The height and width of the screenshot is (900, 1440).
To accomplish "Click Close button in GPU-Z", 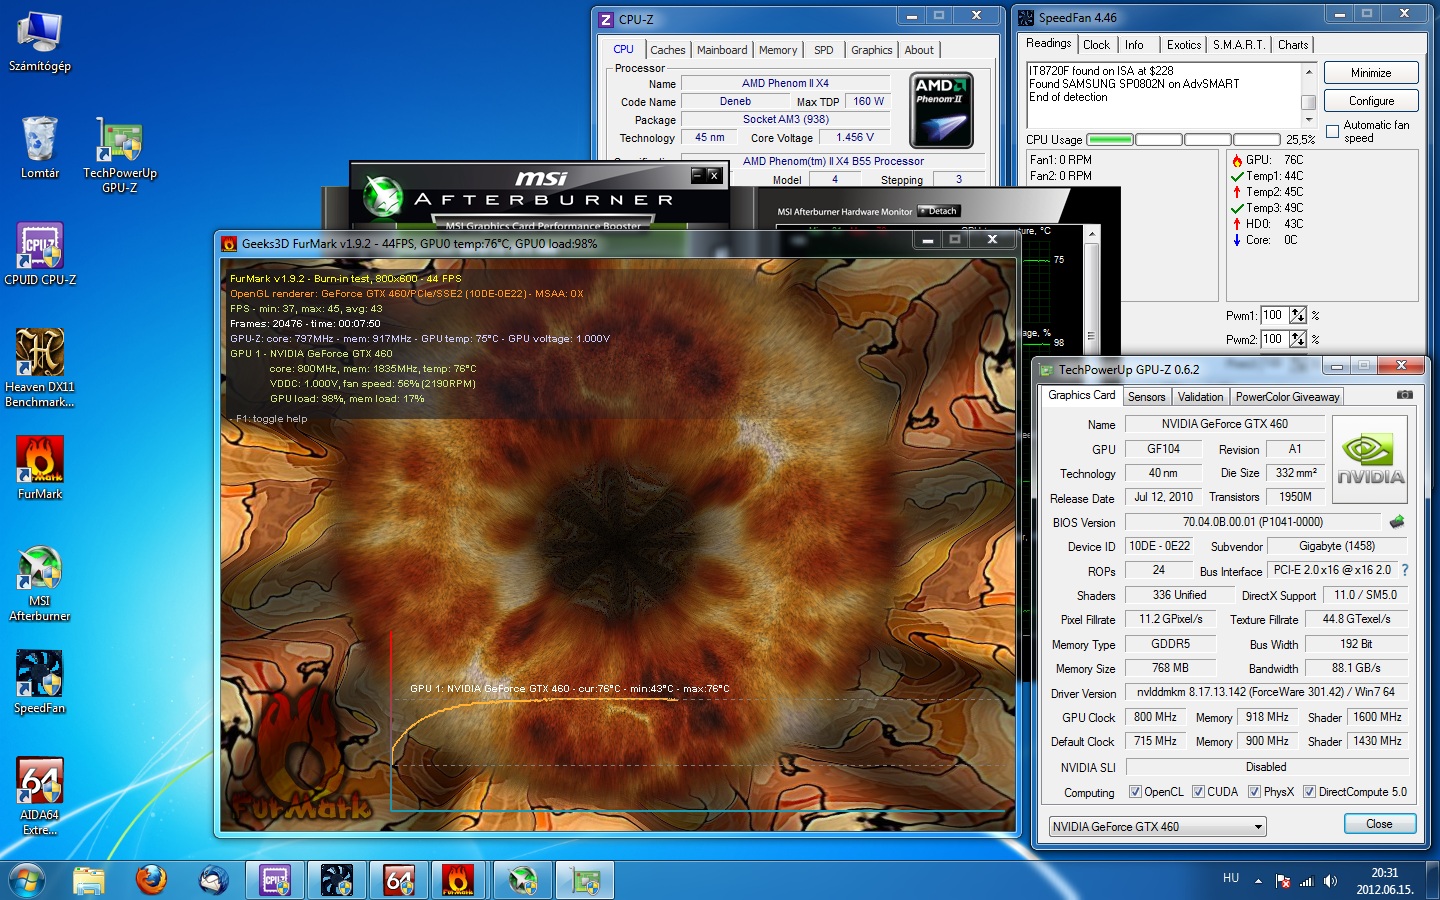I will click(x=1379, y=824).
